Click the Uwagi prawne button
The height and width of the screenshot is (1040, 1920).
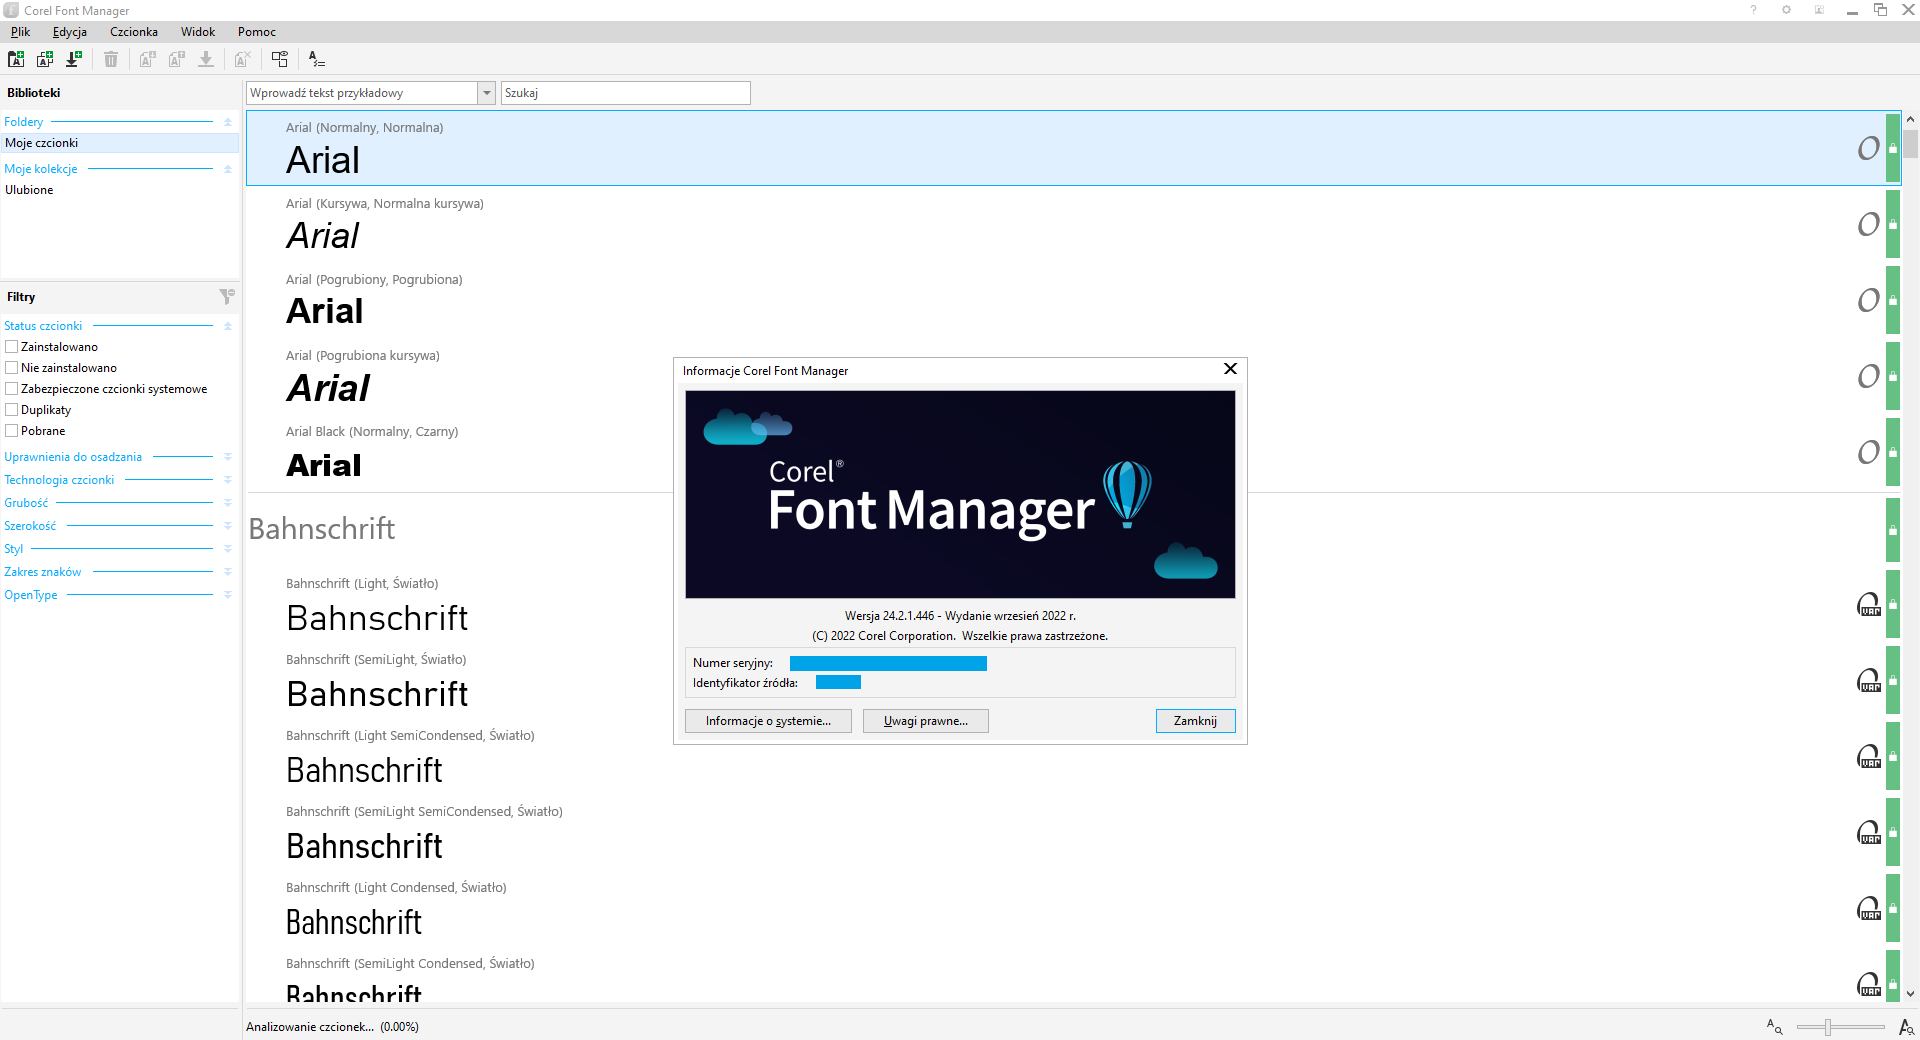(x=926, y=721)
